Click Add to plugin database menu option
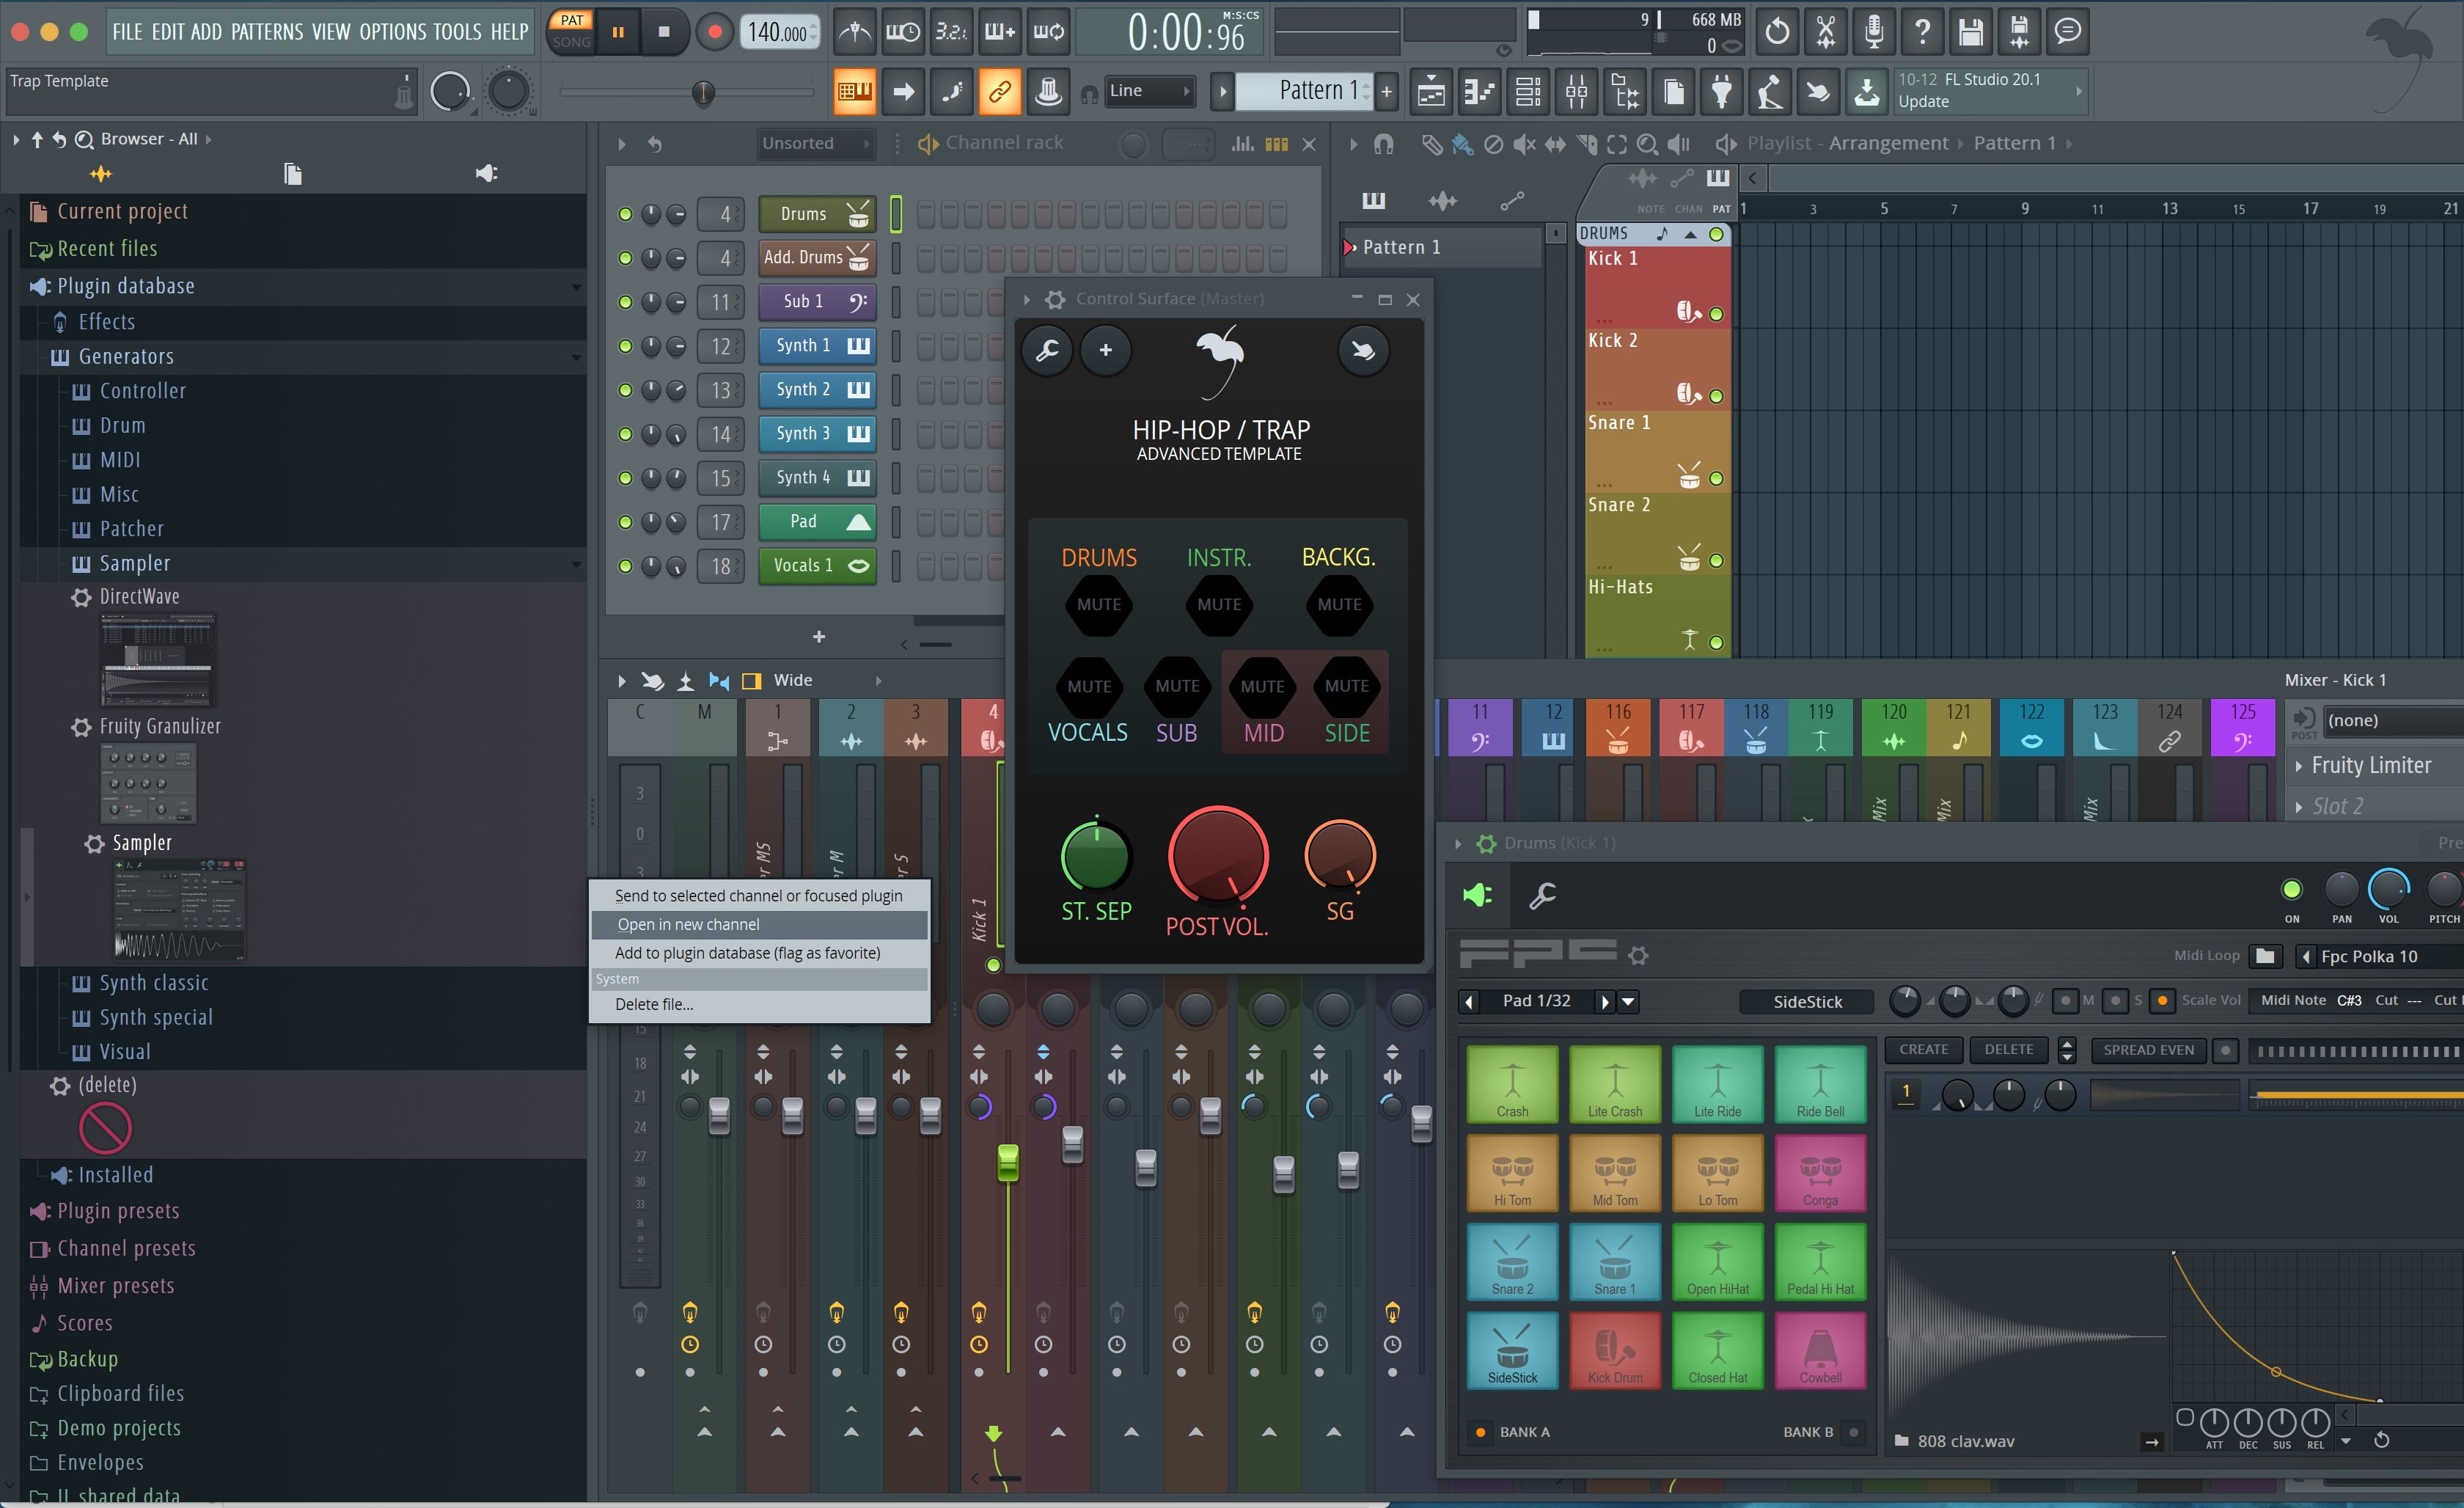The height and width of the screenshot is (1508, 2464). click(x=747, y=952)
